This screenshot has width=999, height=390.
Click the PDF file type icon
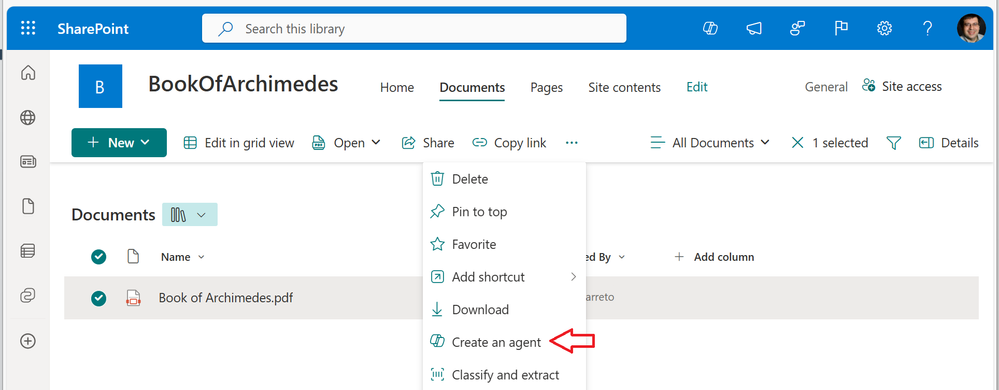click(133, 298)
